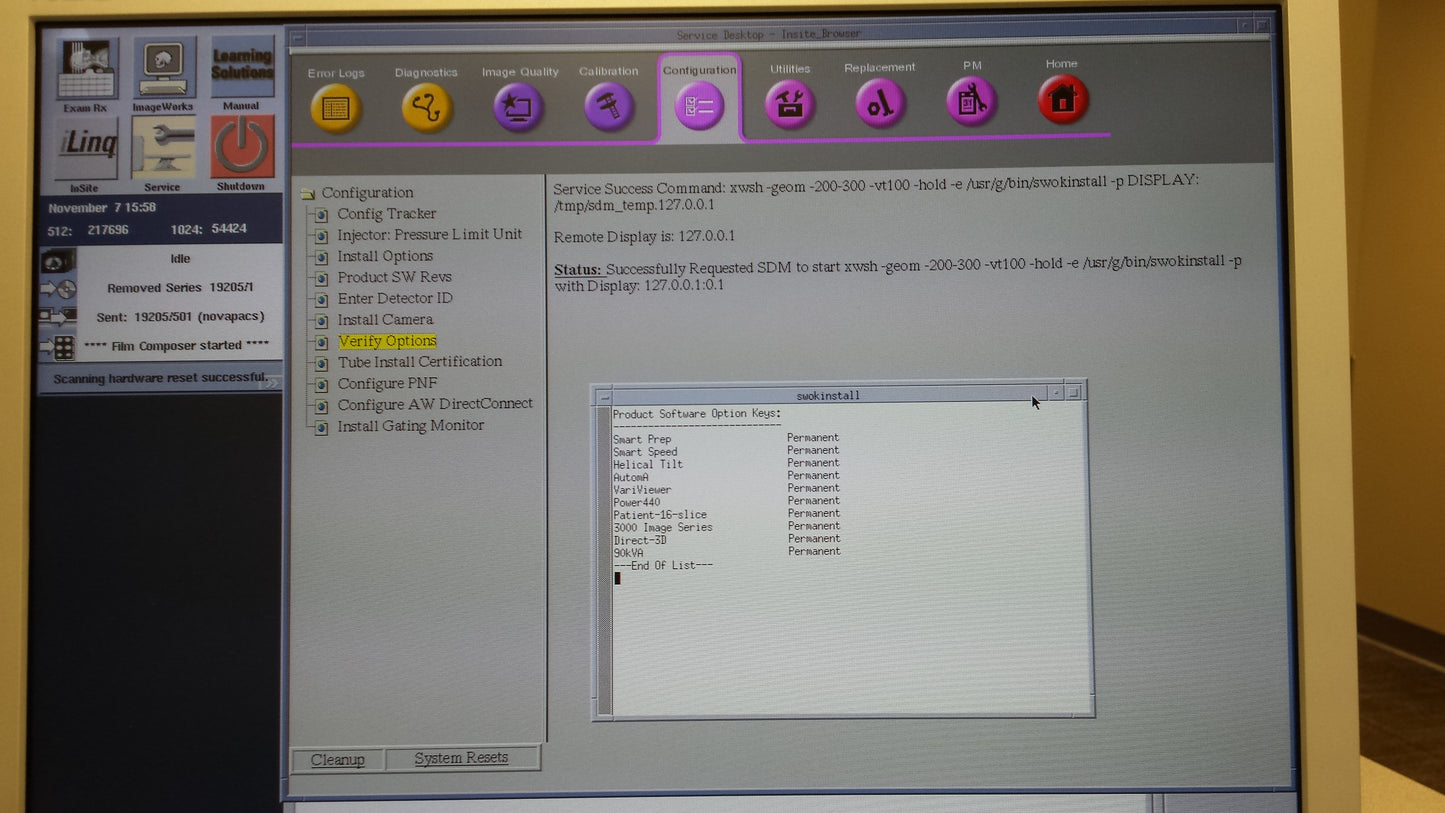Select the Replacement icon

point(880,103)
